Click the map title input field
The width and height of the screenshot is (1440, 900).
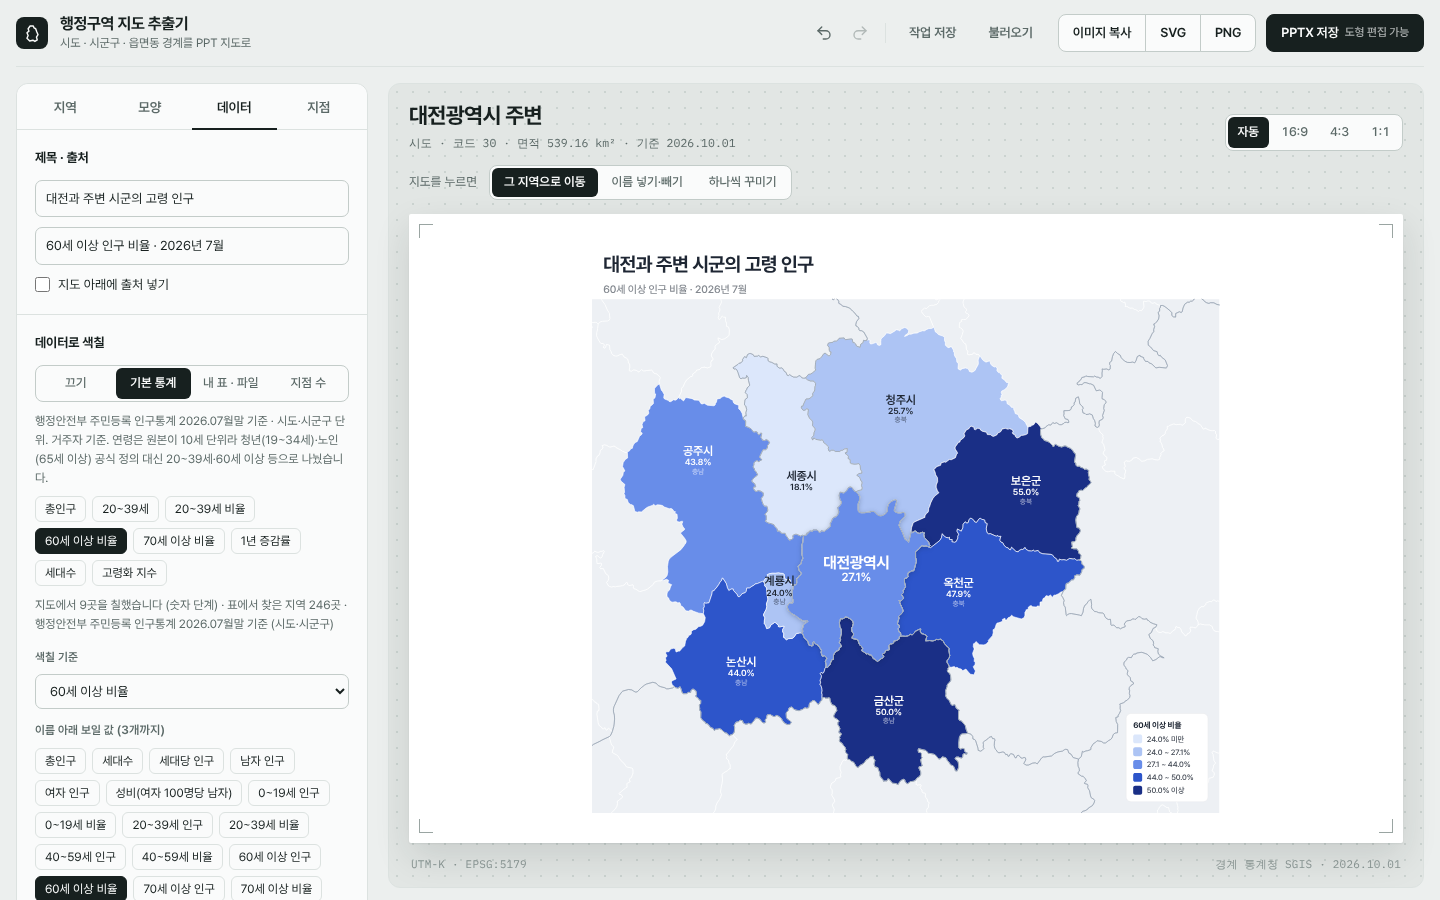(192, 198)
